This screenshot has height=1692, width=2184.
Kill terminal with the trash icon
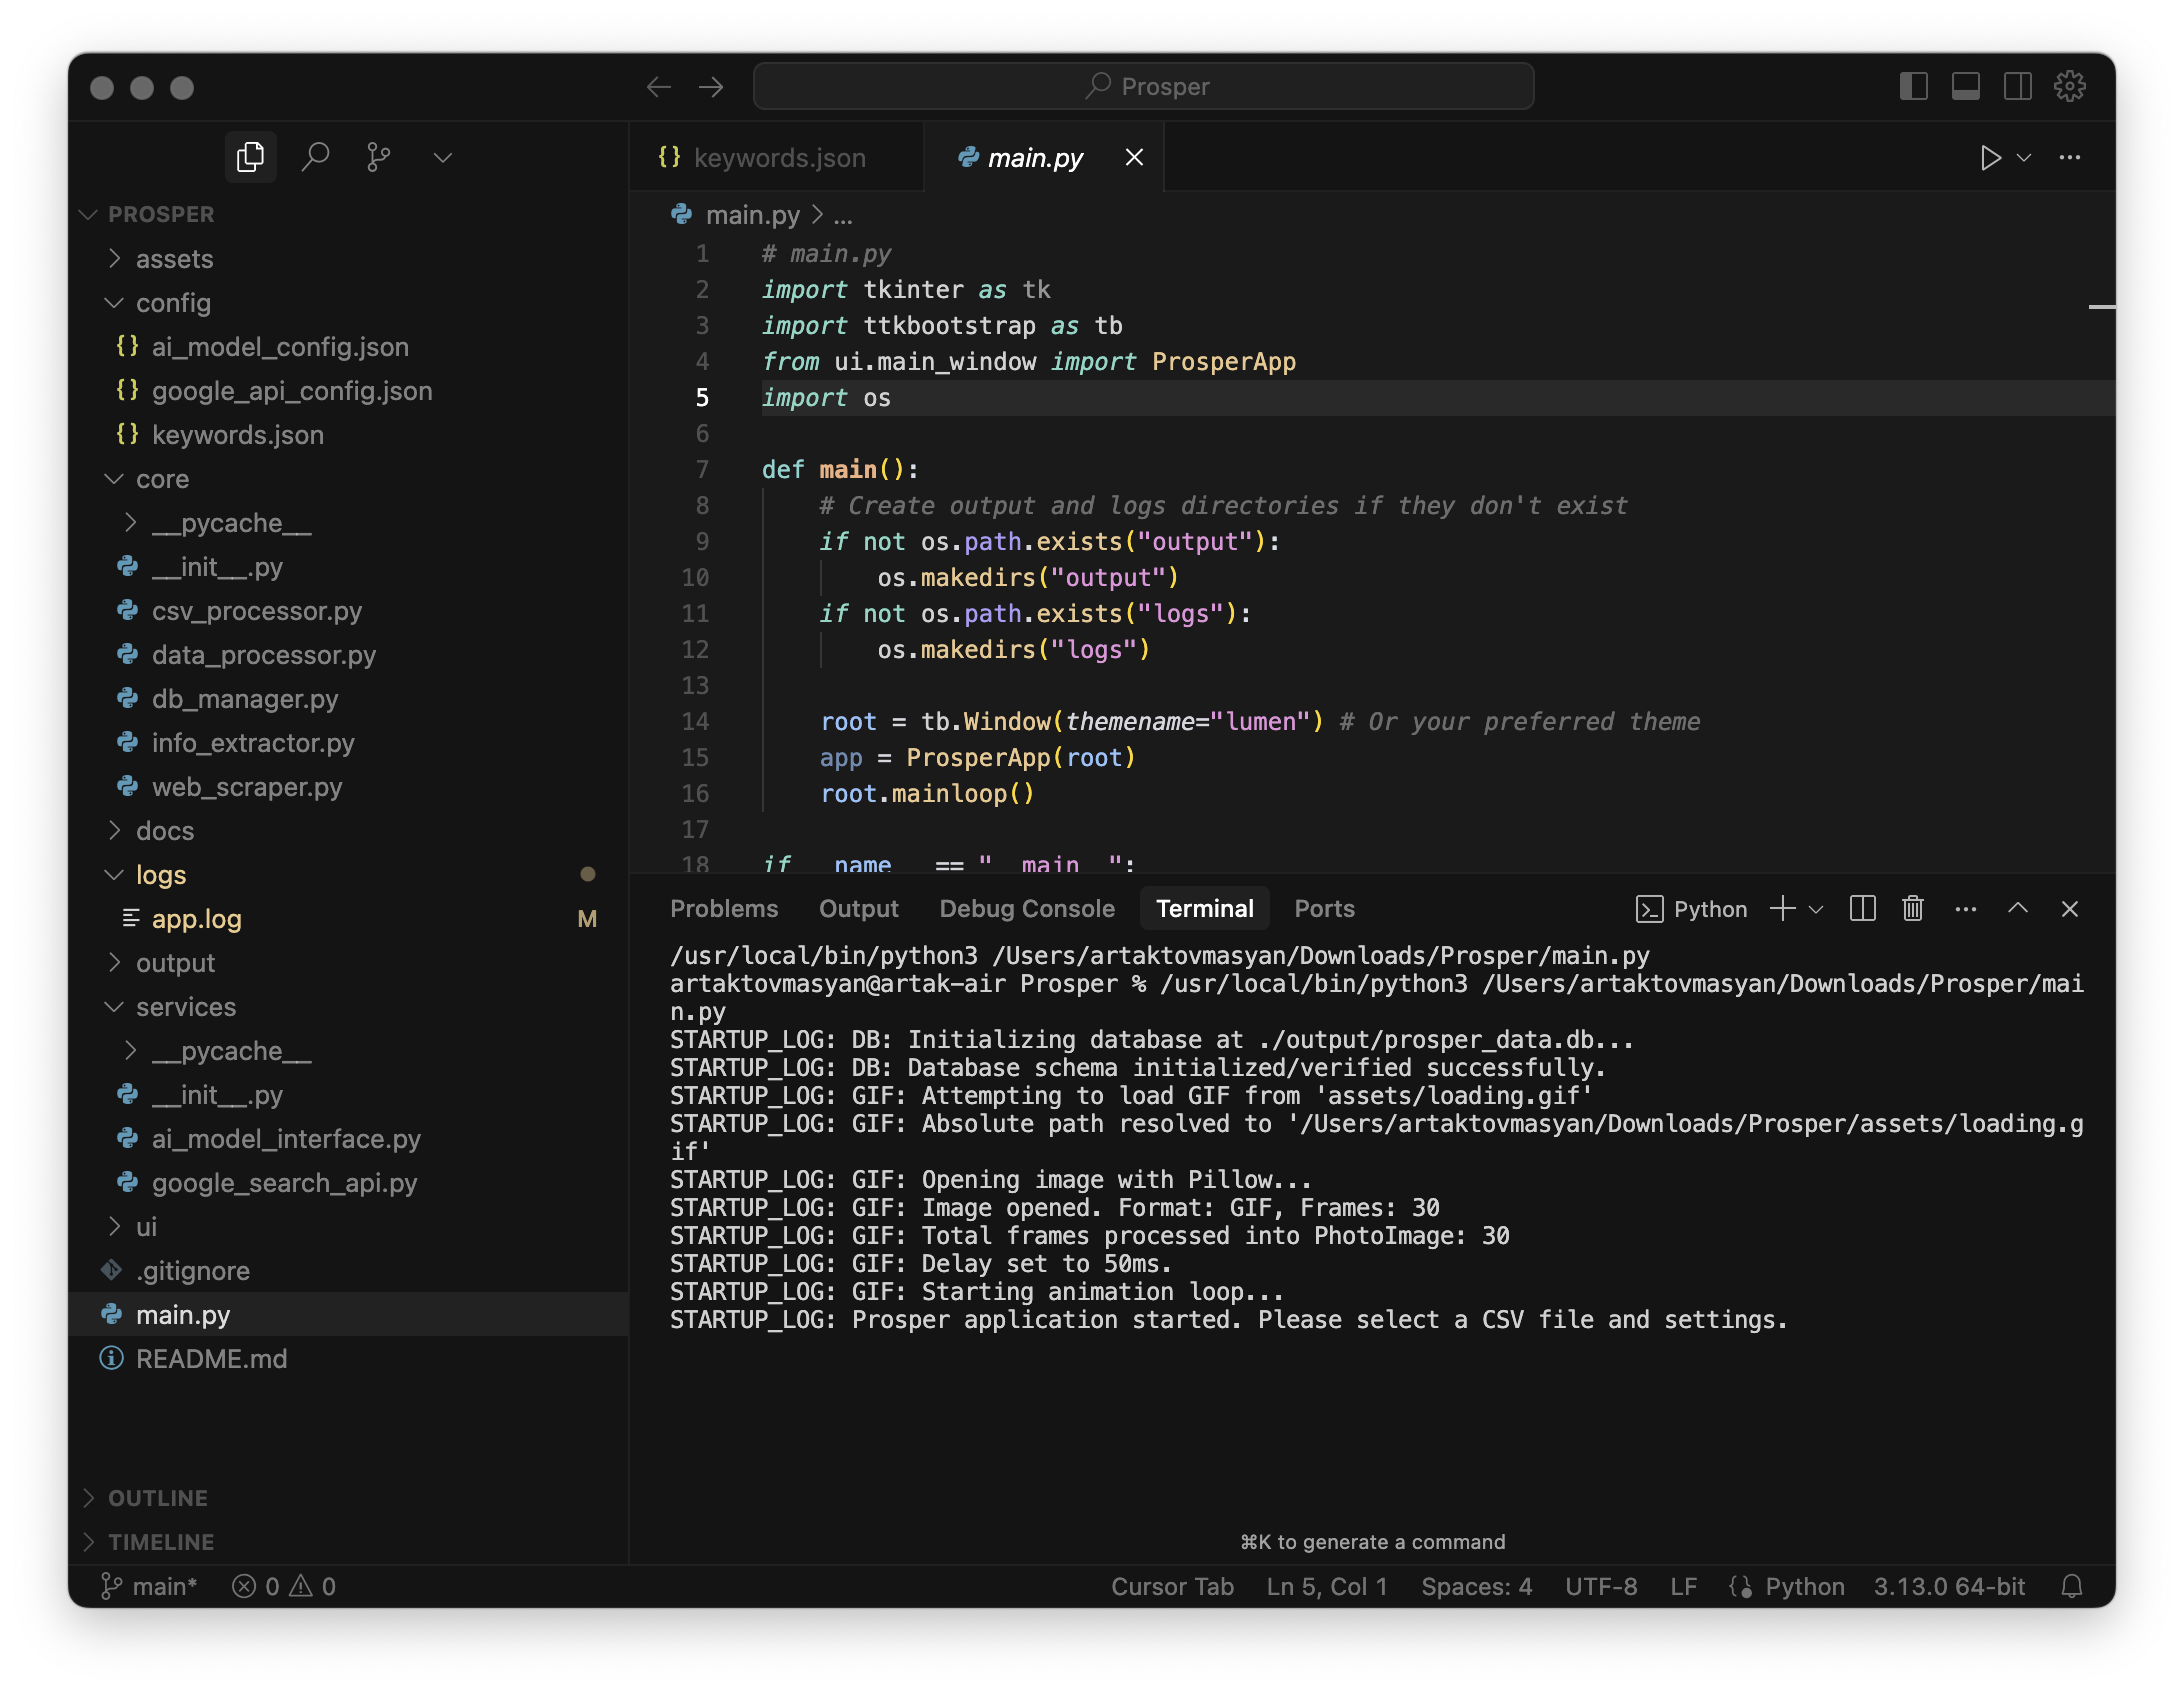1912,909
